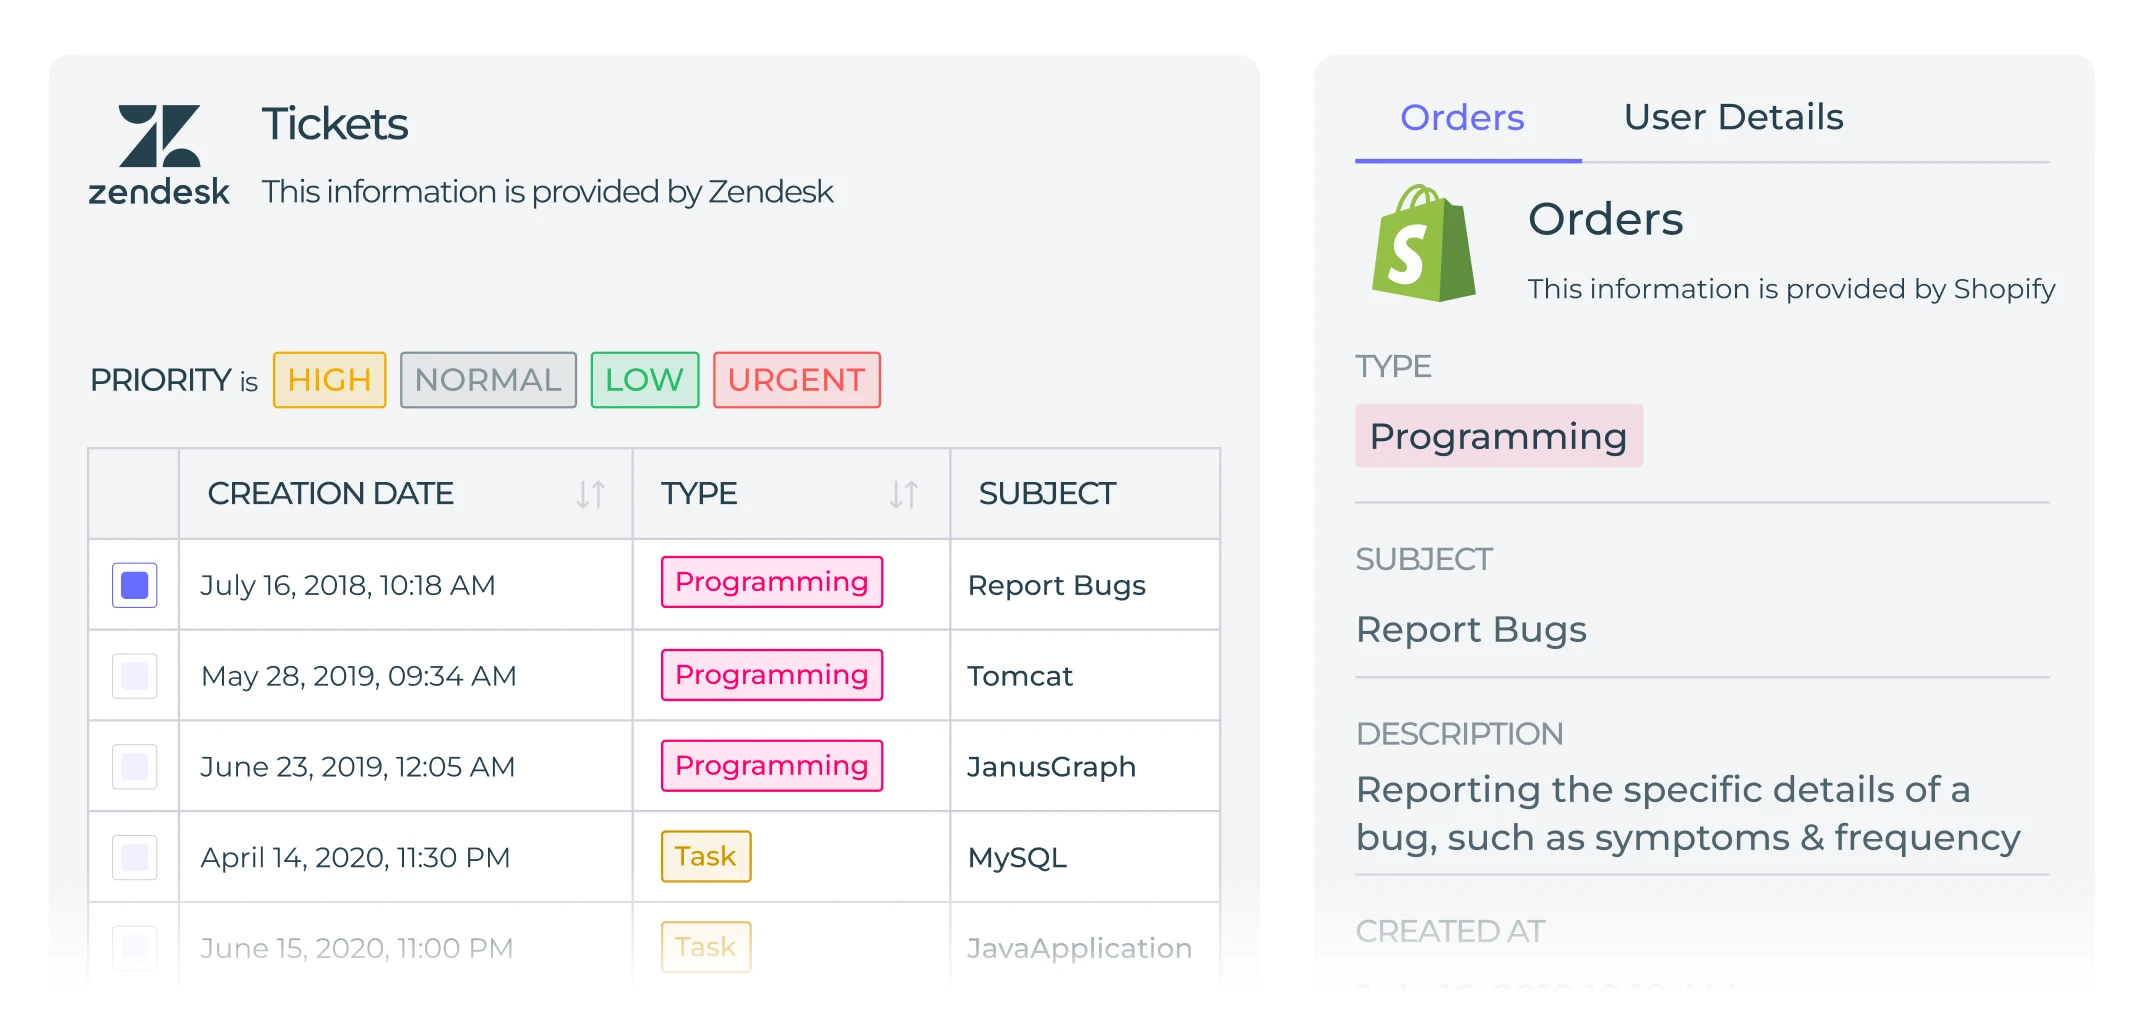Click the Programming type badge in Orders panel

pyautogui.click(x=1498, y=436)
